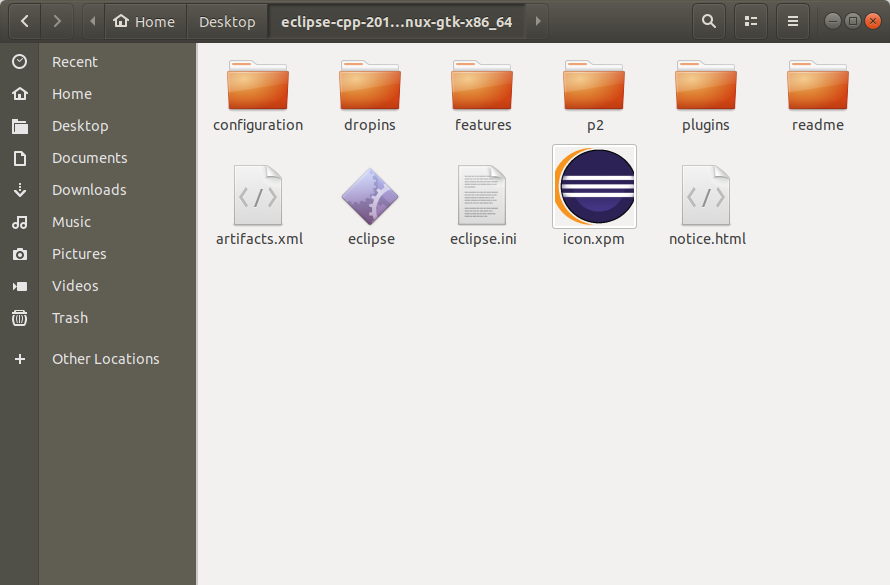The image size is (890, 585).
Task: Click the 'configuration' folder name label
Action: pos(258,125)
